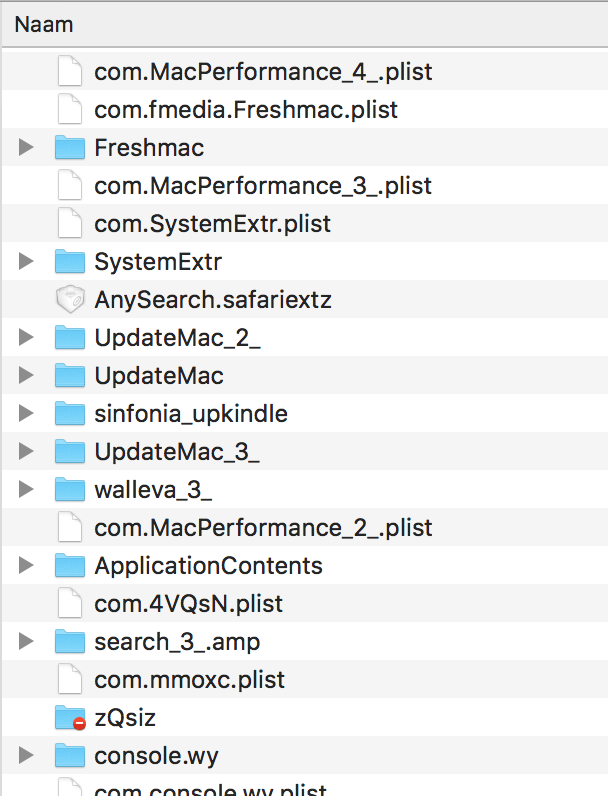This screenshot has height=796, width=608.
Task: Select the UpdateMac_2_ folder name
Action: (x=178, y=338)
